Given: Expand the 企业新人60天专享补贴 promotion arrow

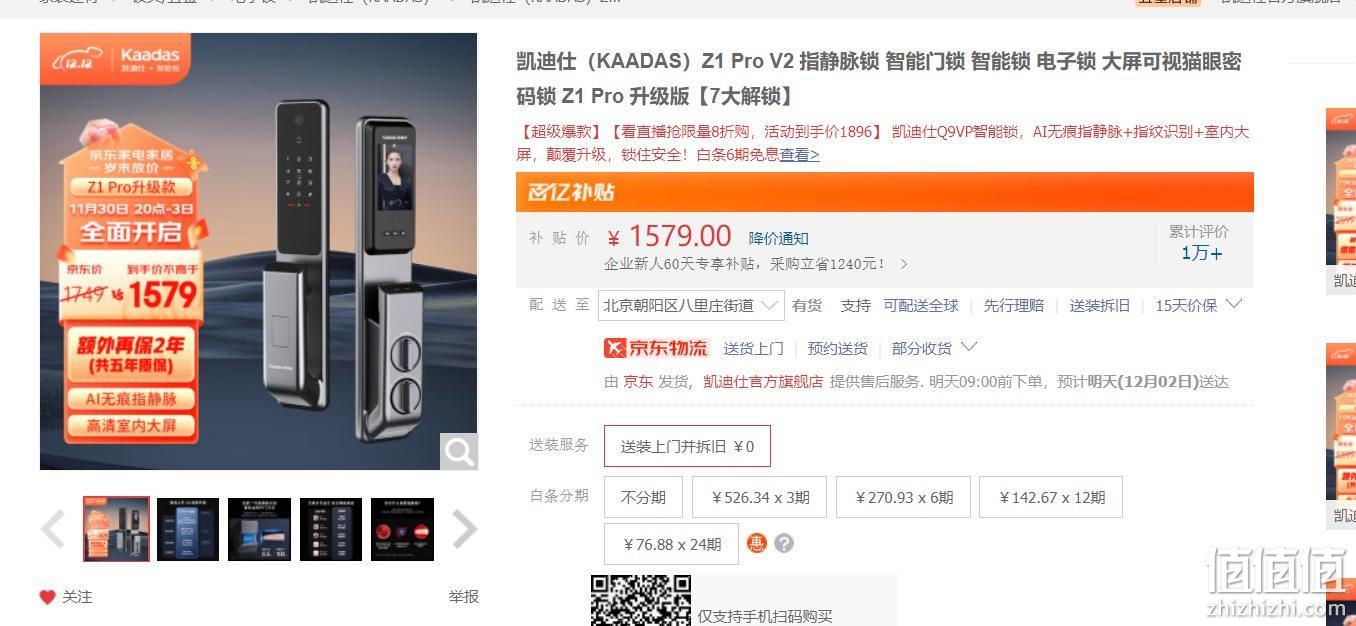Looking at the screenshot, I should (x=904, y=264).
